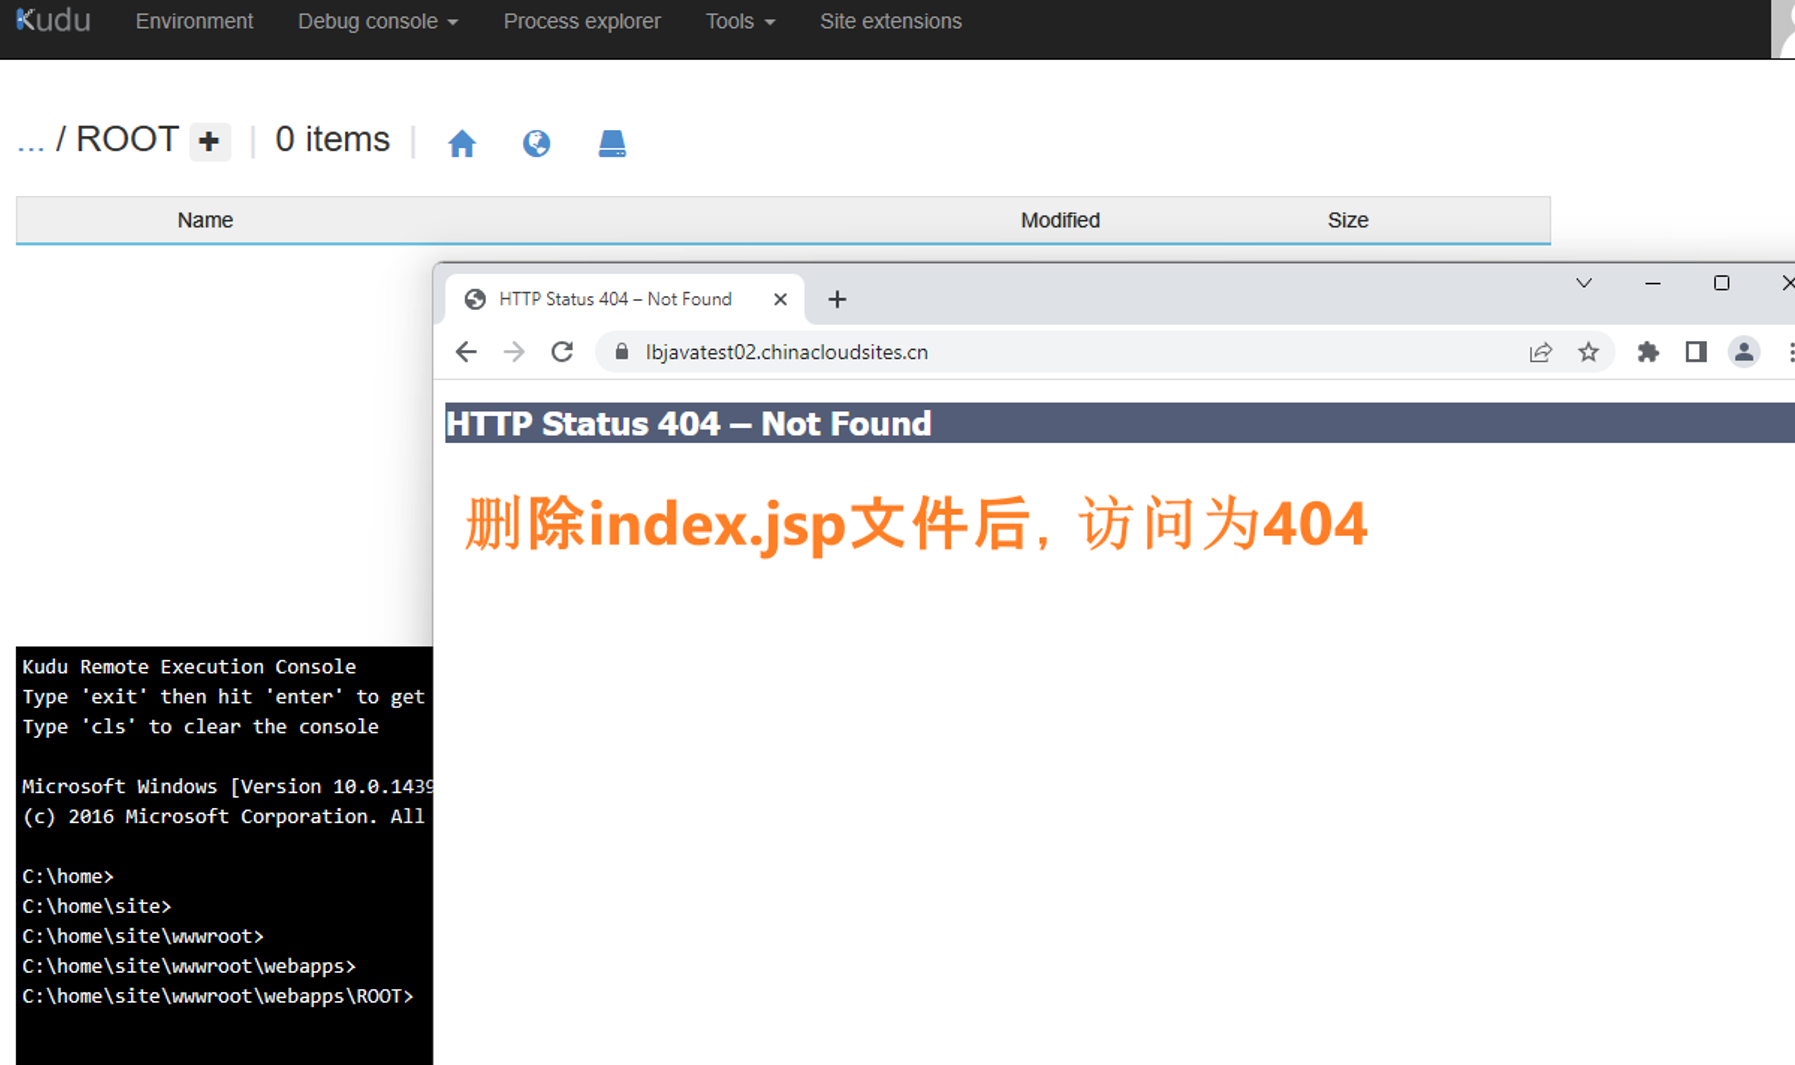Image resolution: width=1795 pixels, height=1065 pixels.
Task: Bookmark this page with star icon
Action: coord(1588,352)
